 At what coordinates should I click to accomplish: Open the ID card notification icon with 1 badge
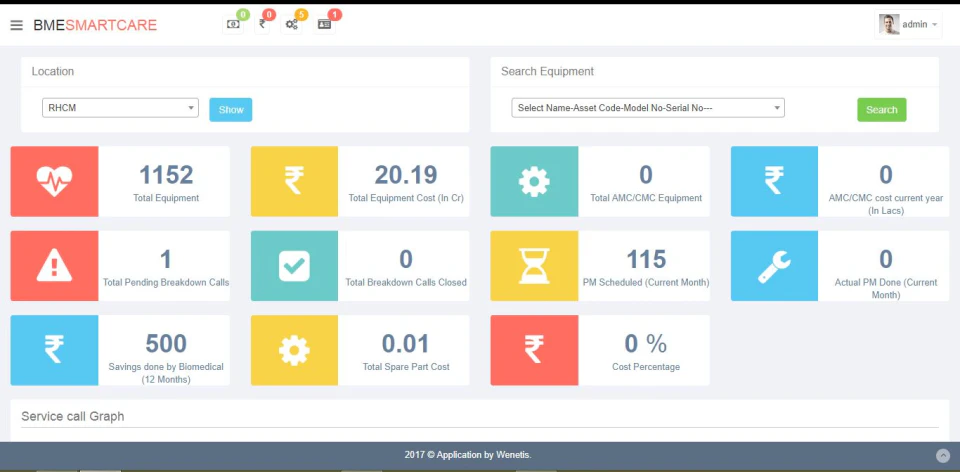pos(324,24)
